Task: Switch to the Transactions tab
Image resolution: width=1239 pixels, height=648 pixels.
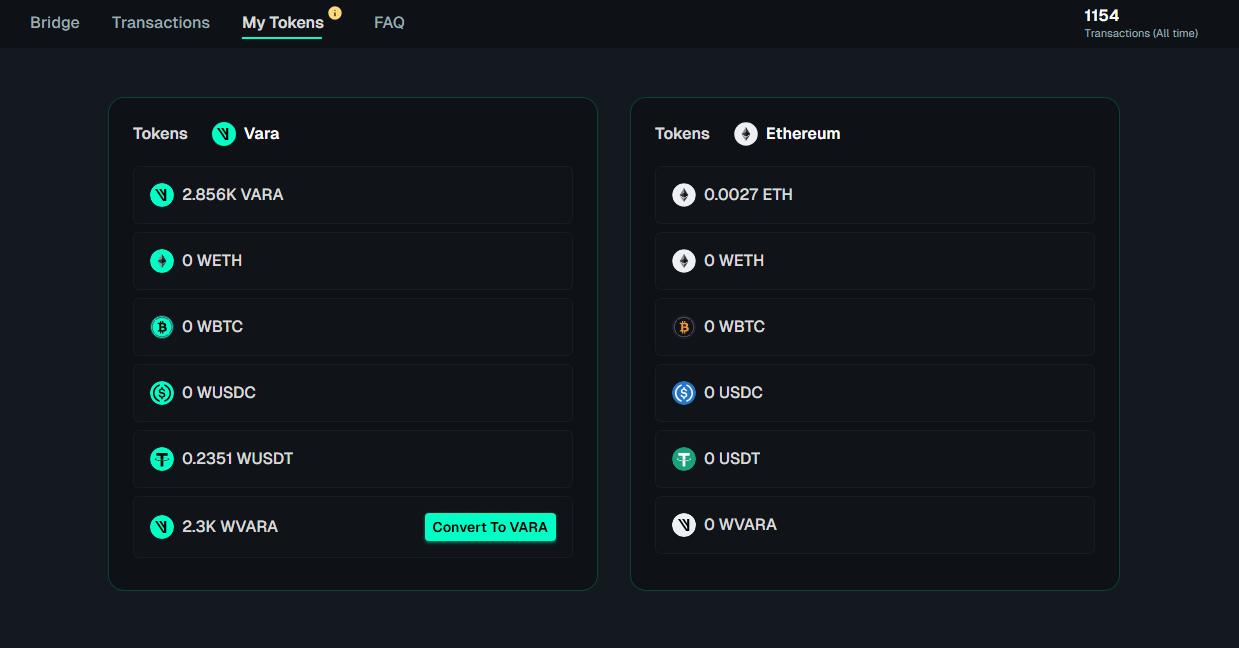Action: pyautogui.click(x=161, y=22)
